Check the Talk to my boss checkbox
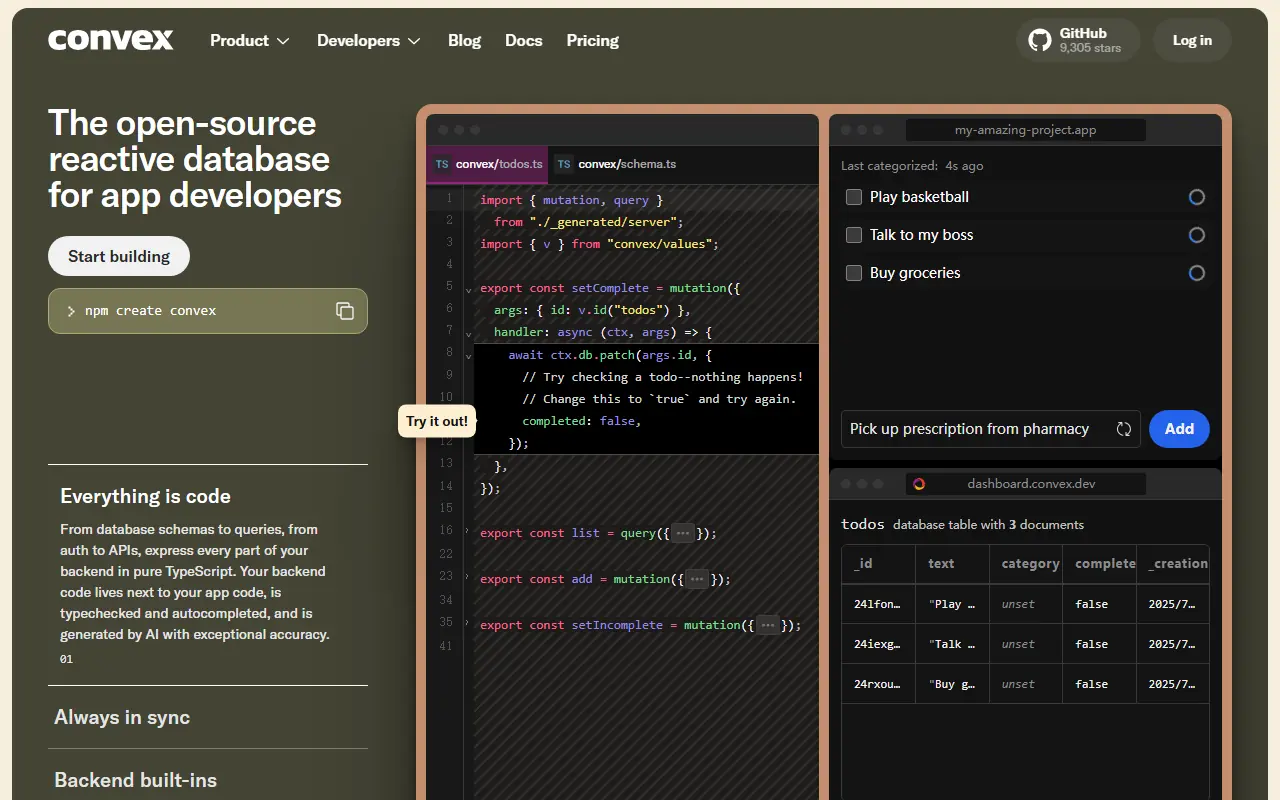The image size is (1280, 800). (x=853, y=235)
